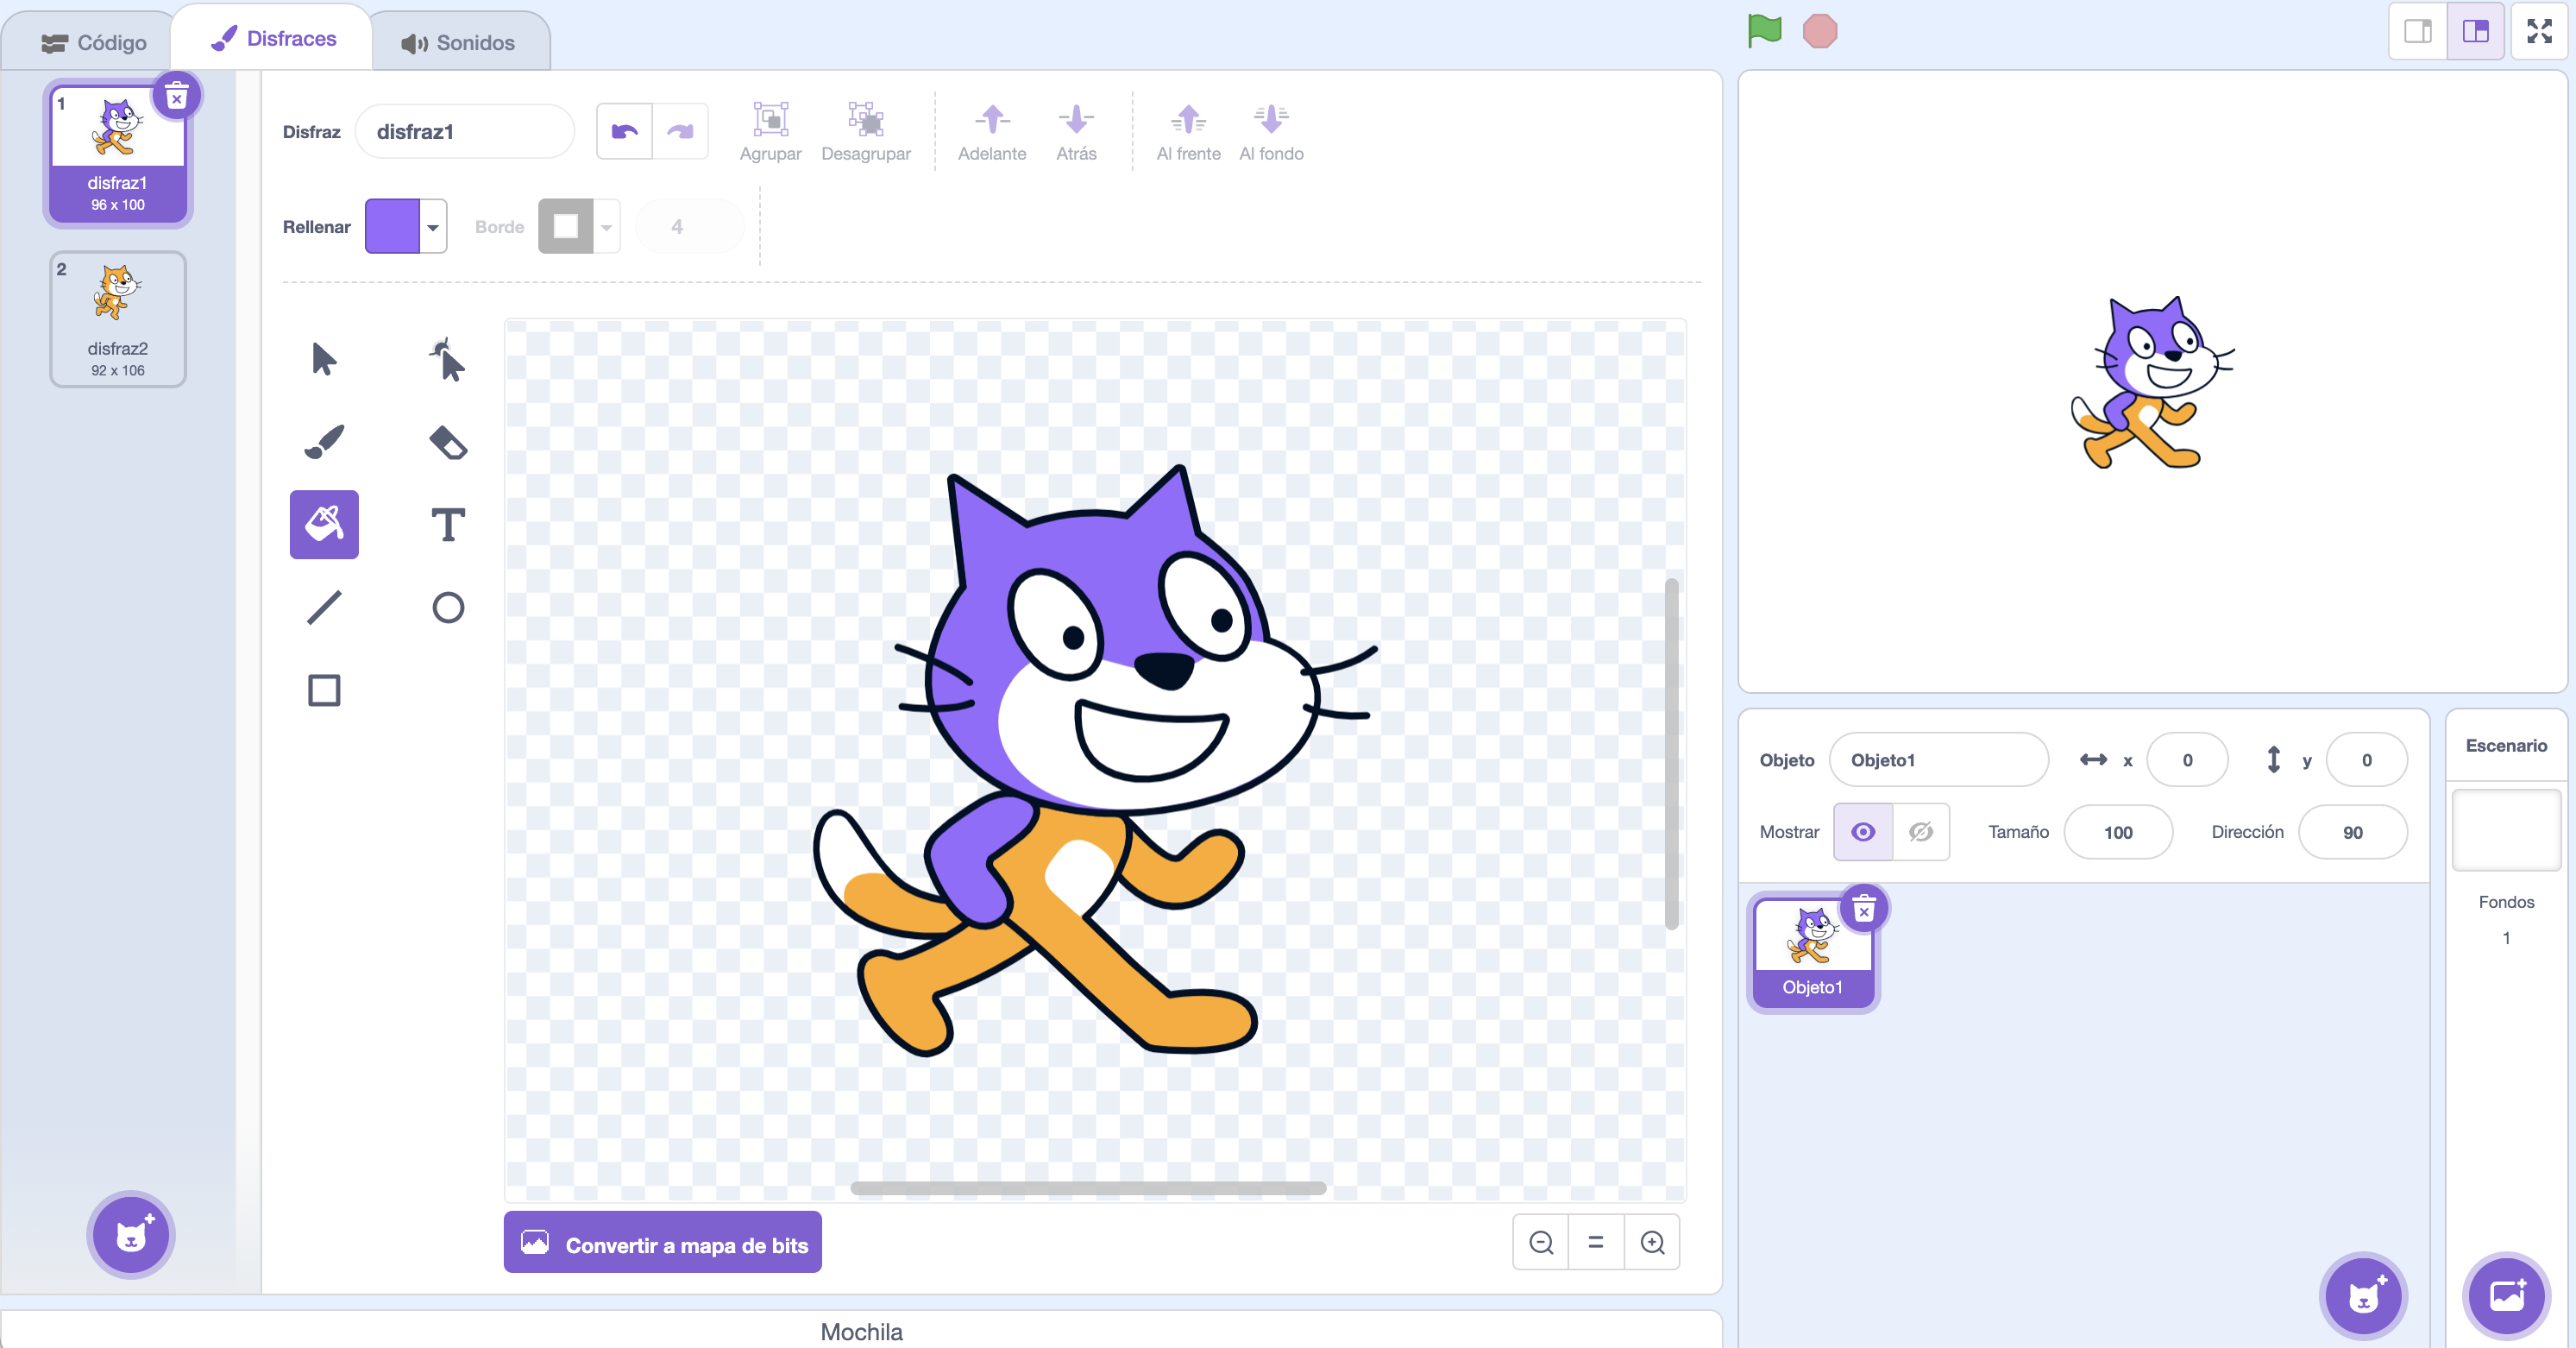Send selection Al fondo
Viewport: 2576px width, 1348px height.
(x=1271, y=131)
